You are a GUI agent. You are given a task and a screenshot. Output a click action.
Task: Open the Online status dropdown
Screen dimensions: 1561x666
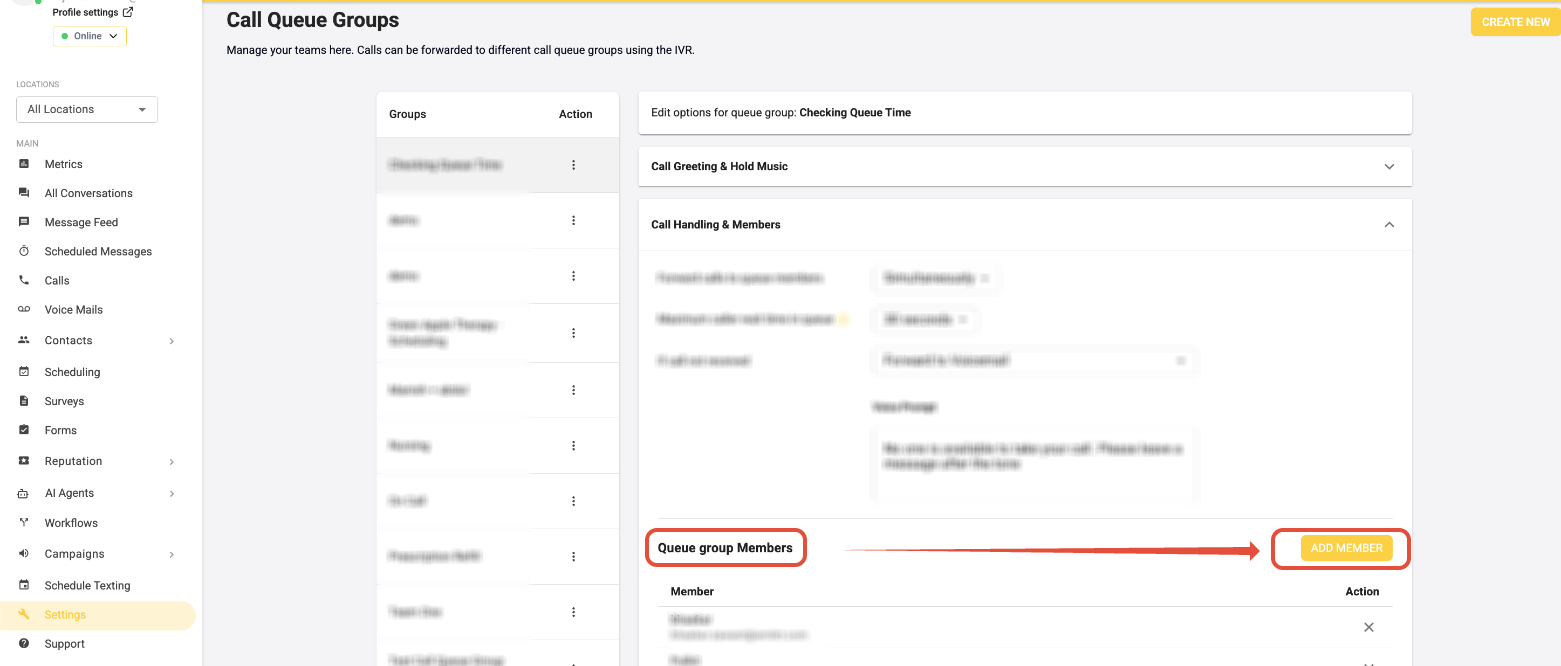click(x=89, y=36)
